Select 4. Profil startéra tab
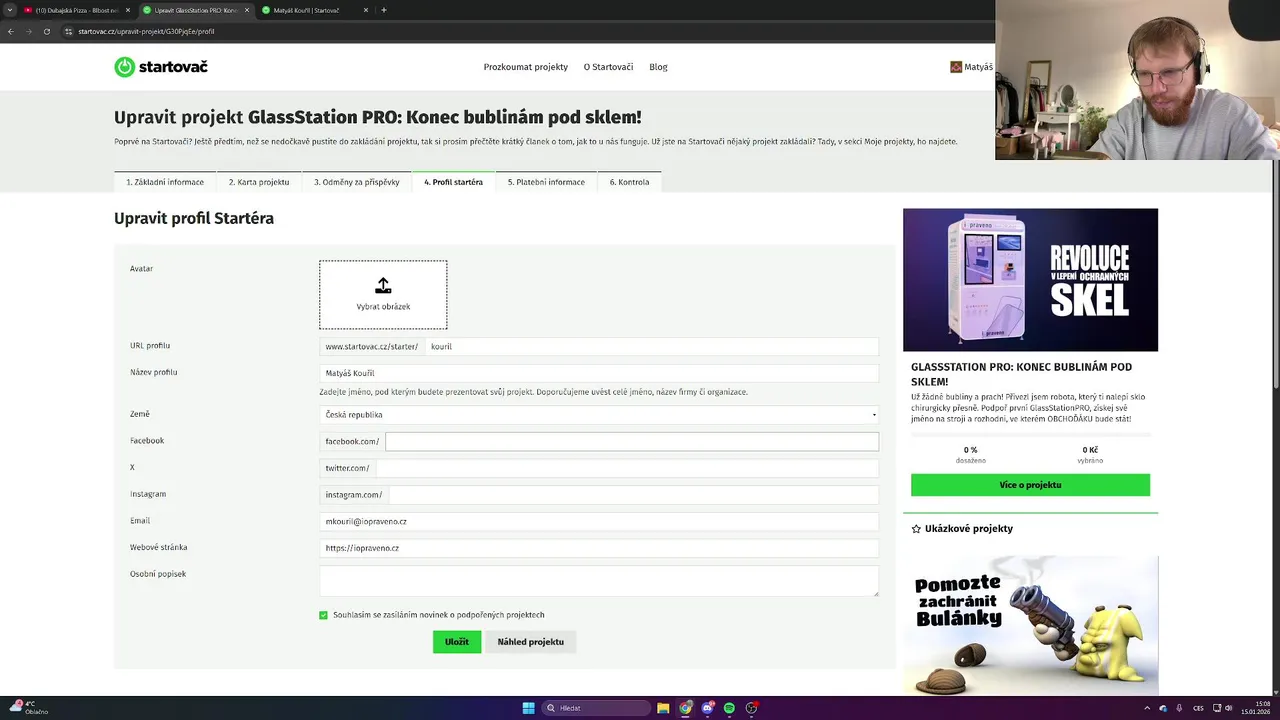 coord(453,182)
